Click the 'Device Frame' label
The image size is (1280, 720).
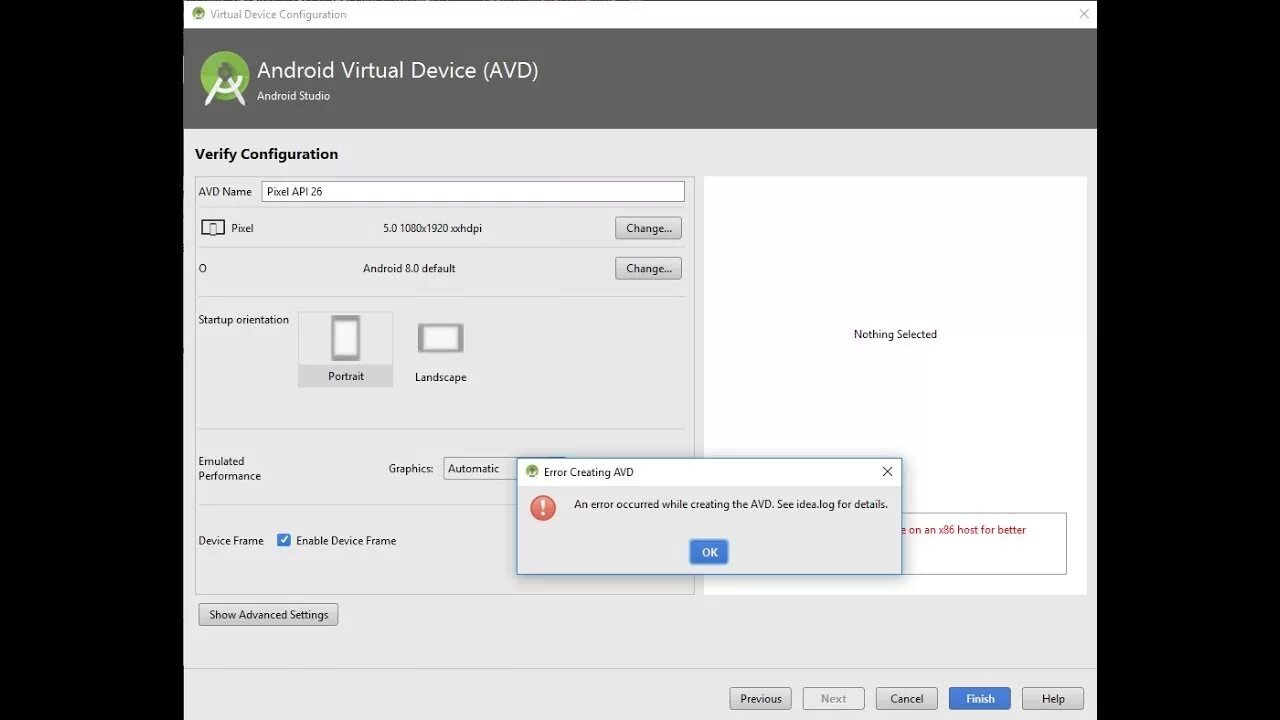(231, 540)
